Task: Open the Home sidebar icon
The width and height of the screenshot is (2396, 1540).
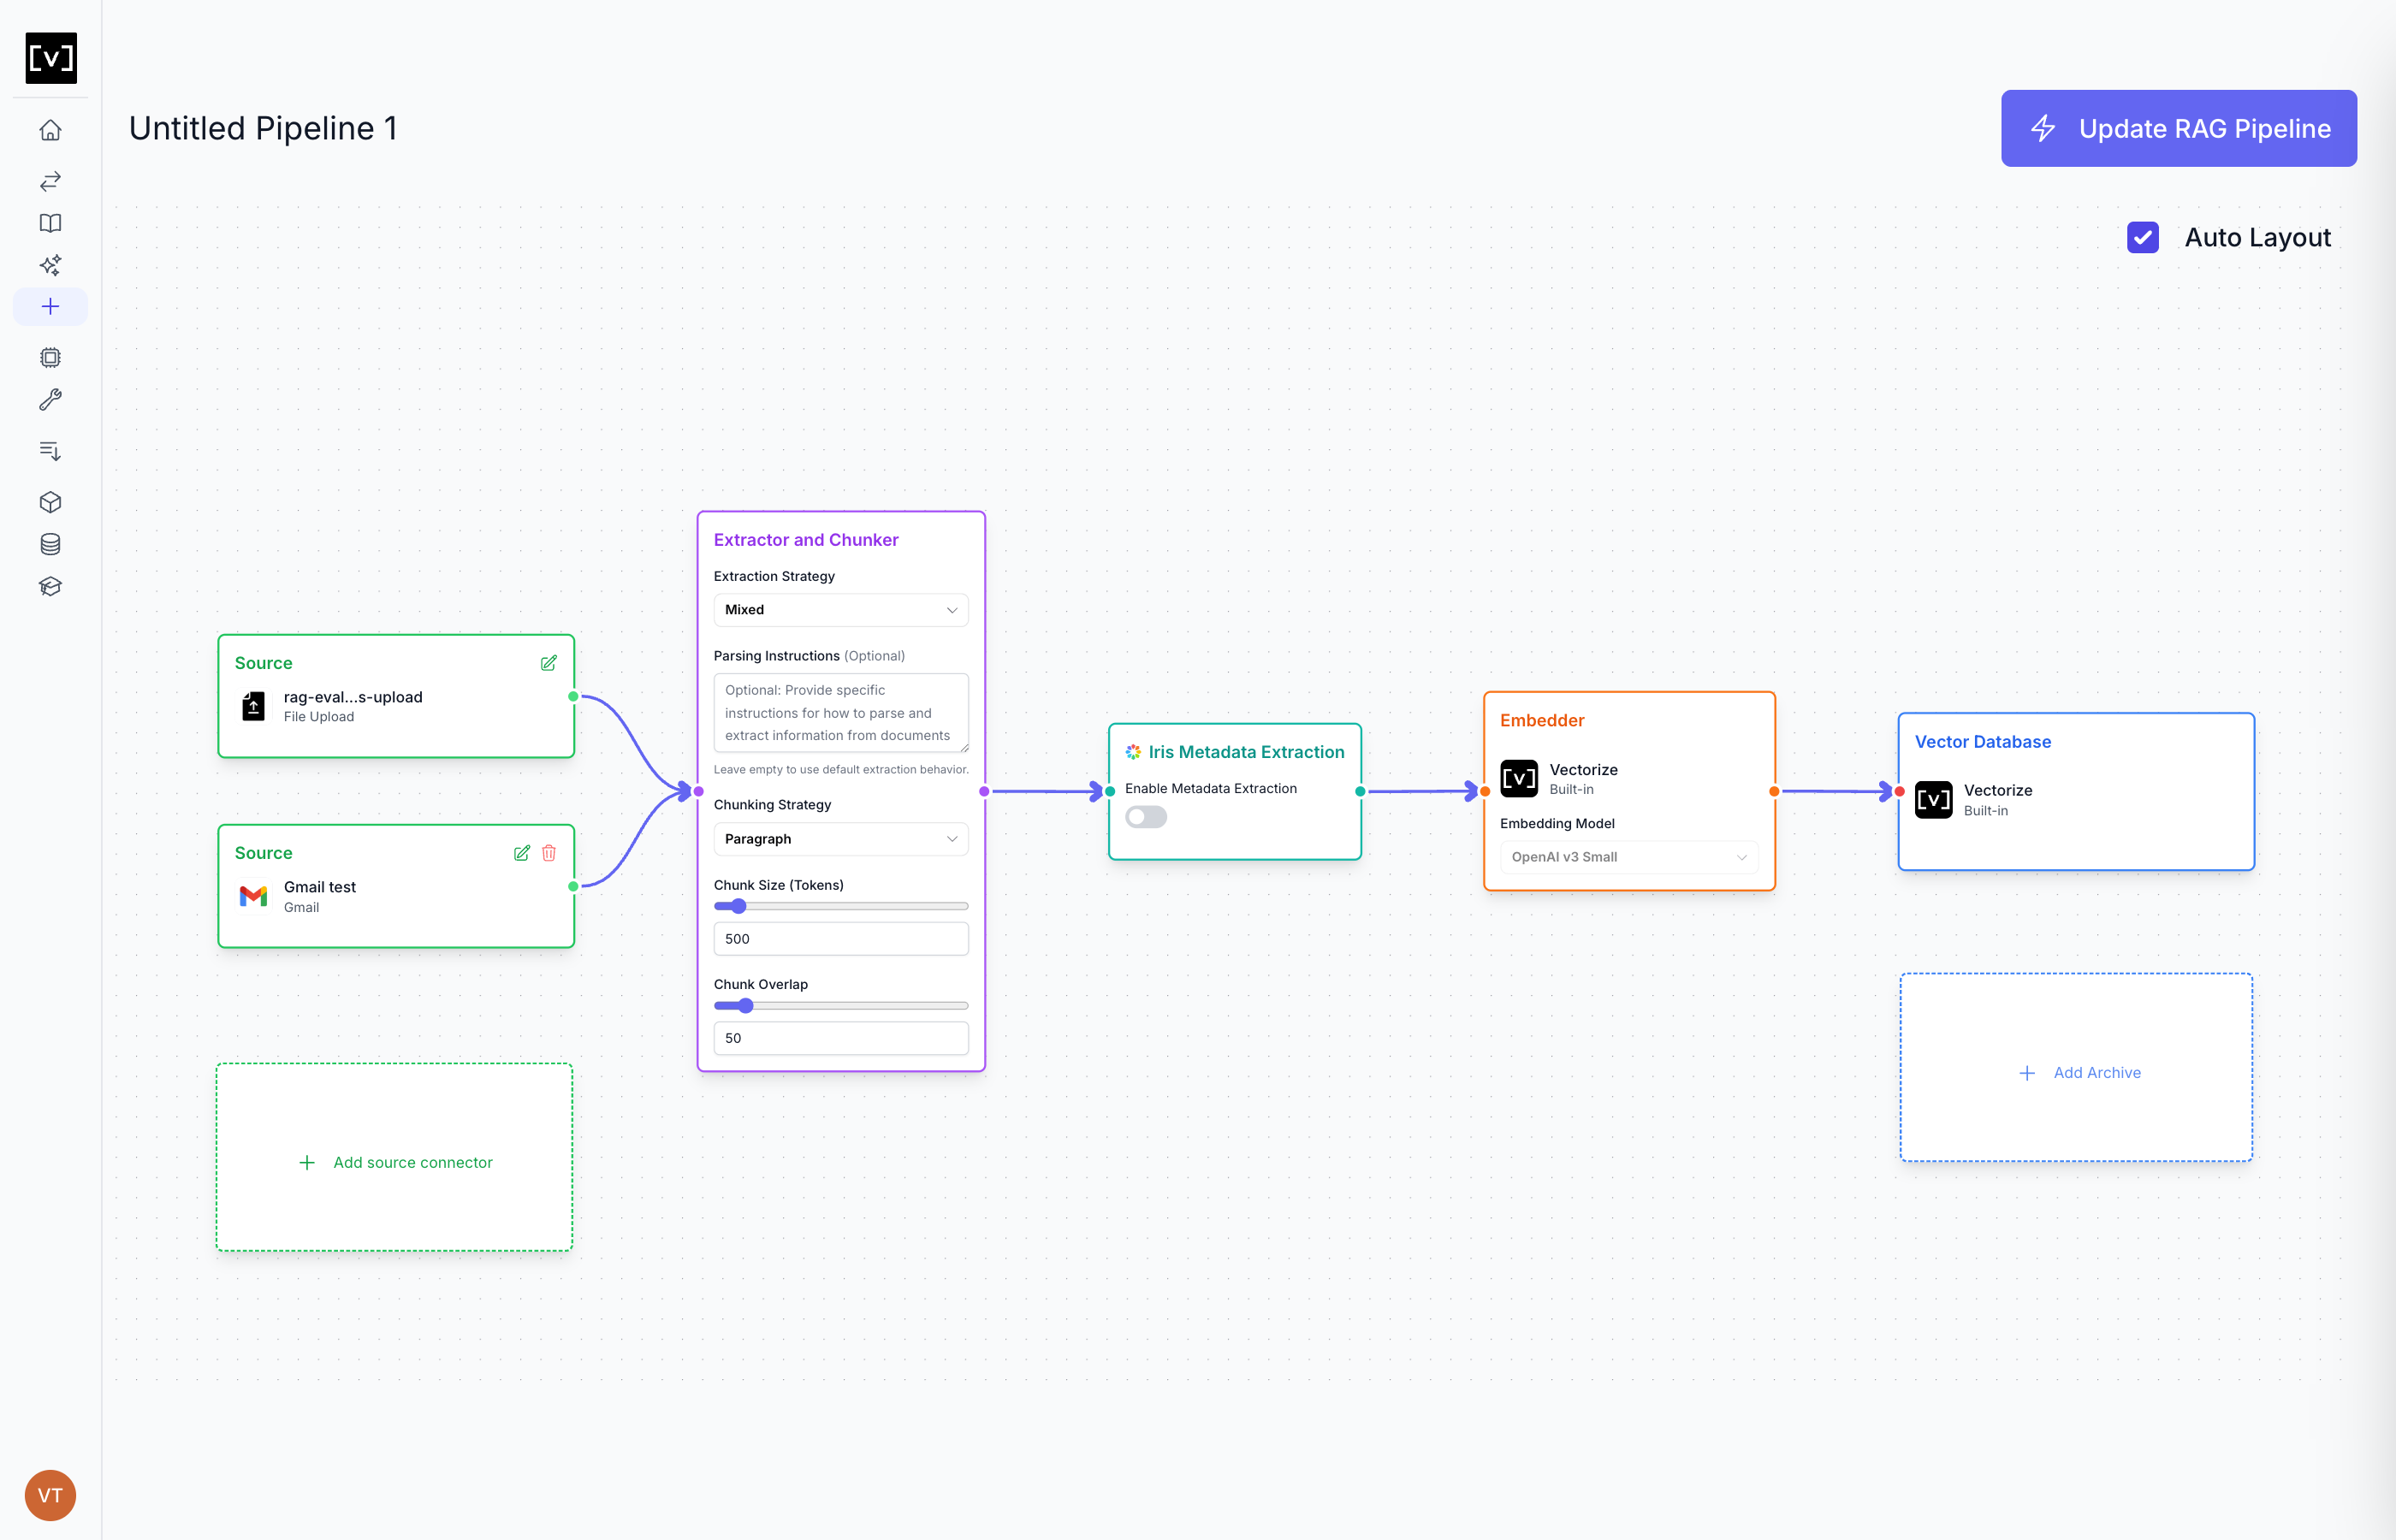Action: click(x=50, y=130)
